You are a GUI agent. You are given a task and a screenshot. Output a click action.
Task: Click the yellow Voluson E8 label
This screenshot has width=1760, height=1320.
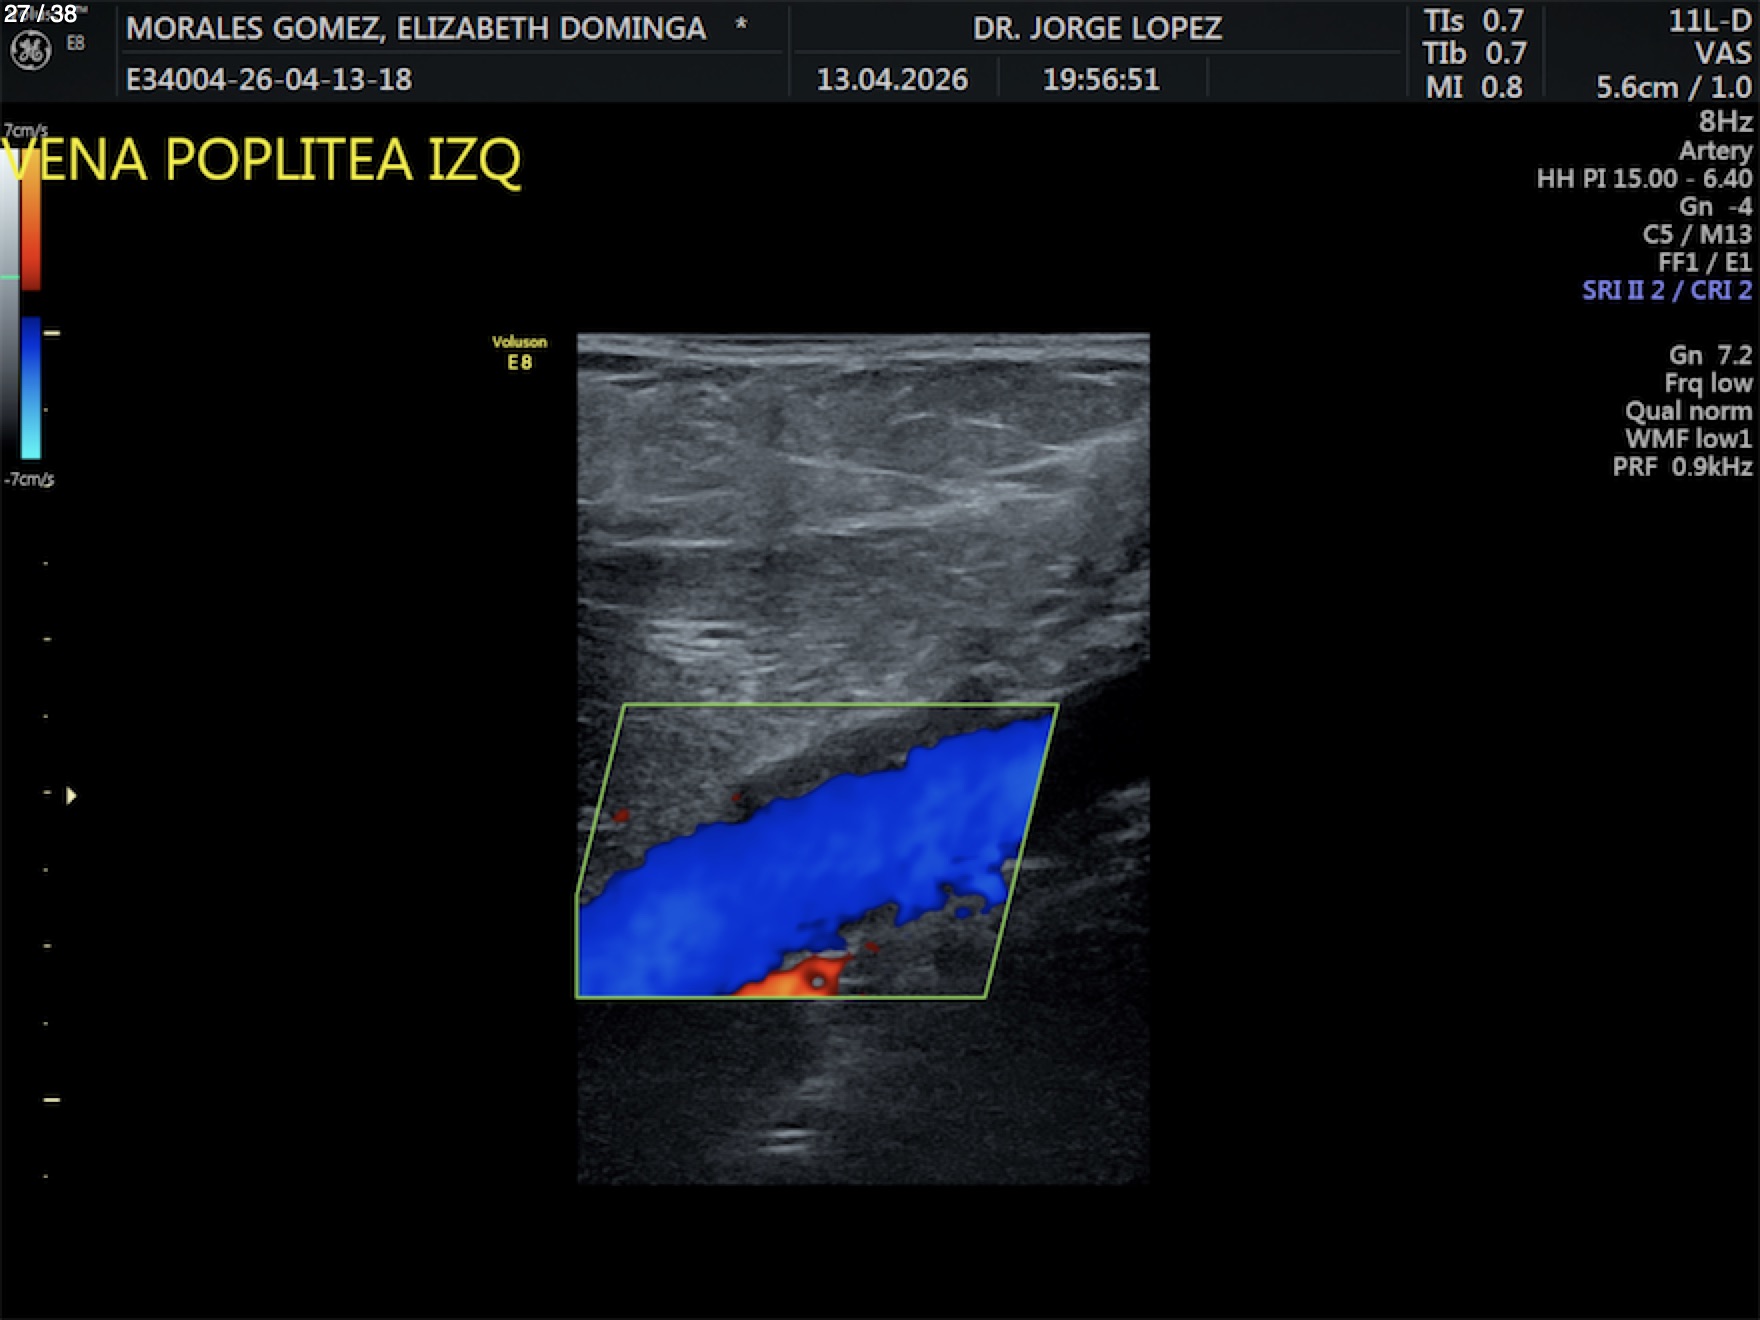(x=519, y=352)
